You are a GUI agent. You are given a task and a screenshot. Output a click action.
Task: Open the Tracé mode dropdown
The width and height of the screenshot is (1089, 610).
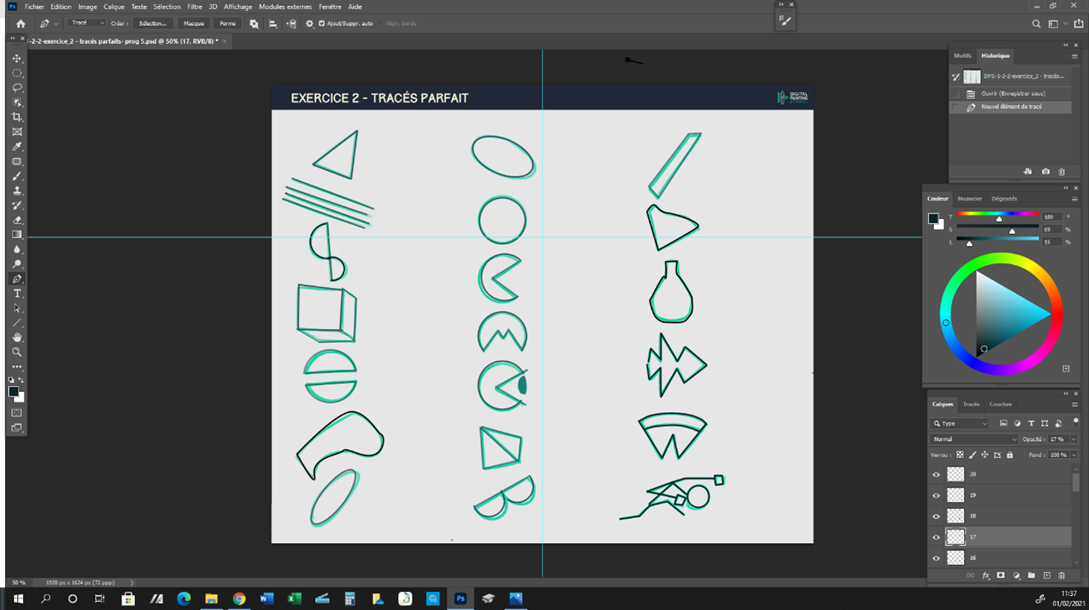pos(86,23)
